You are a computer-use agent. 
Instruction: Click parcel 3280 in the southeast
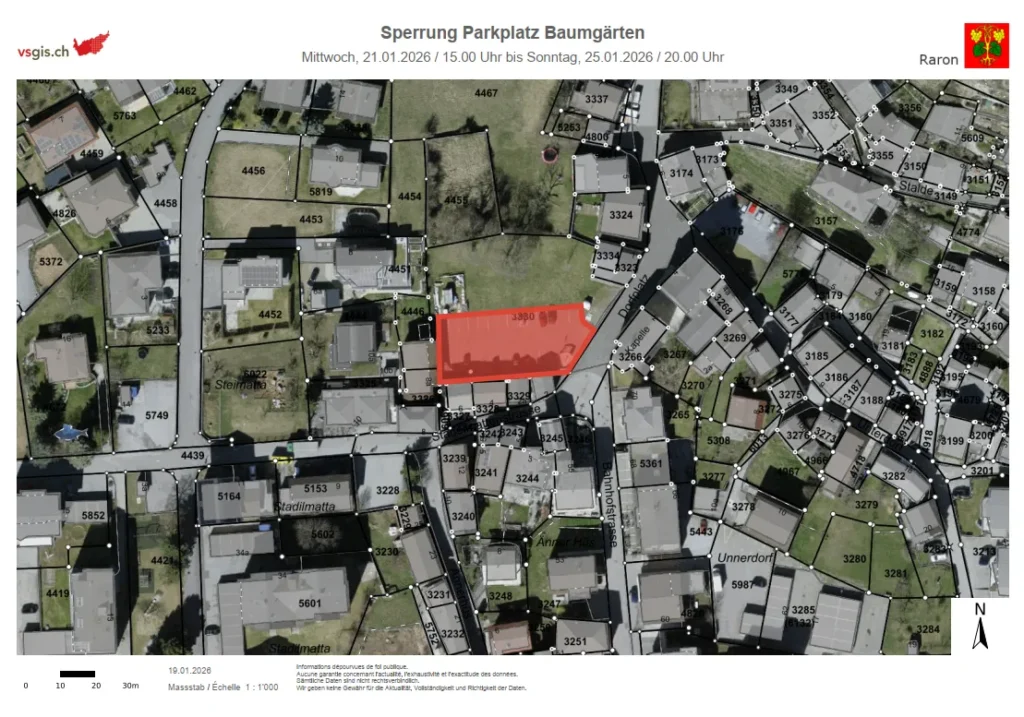[x=854, y=558]
